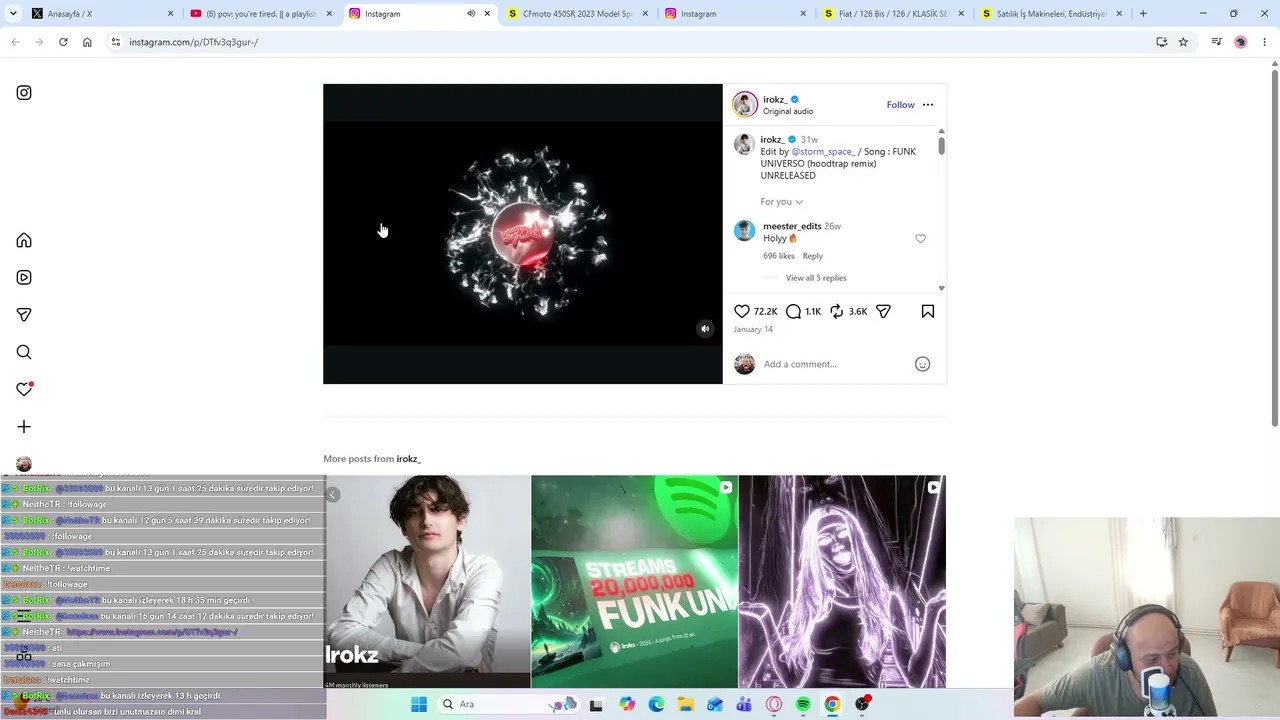Open the @storm_space_ mention link
The width and height of the screenshot is (1280, 720).
tap(823, 152)
